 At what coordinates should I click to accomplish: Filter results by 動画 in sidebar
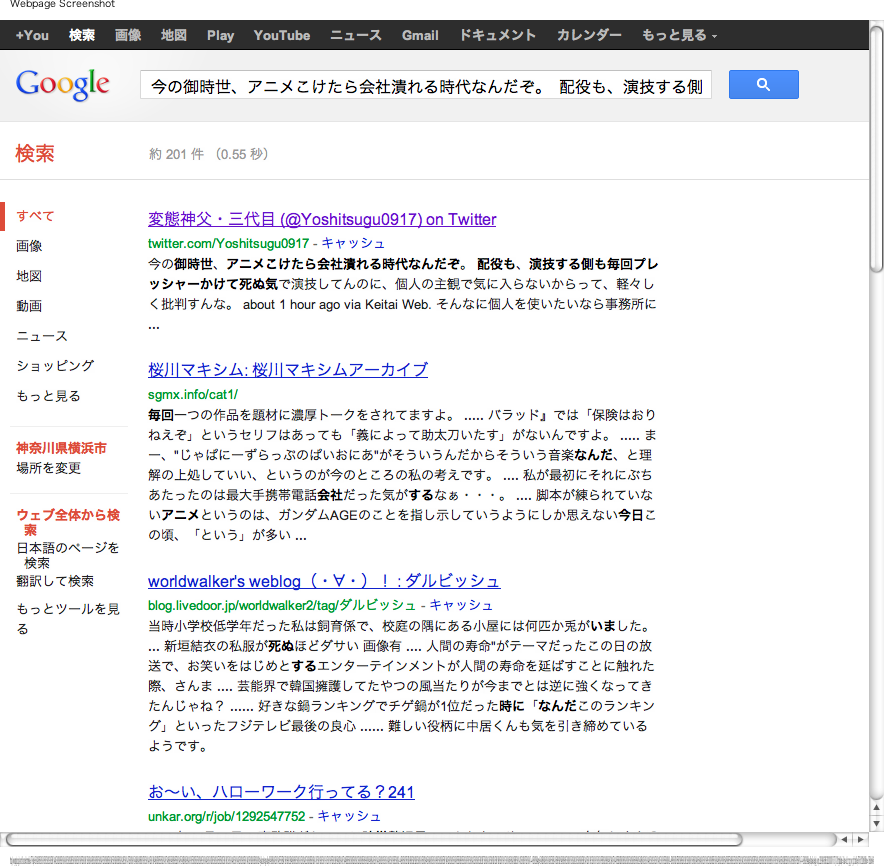[x=29, y=306]
